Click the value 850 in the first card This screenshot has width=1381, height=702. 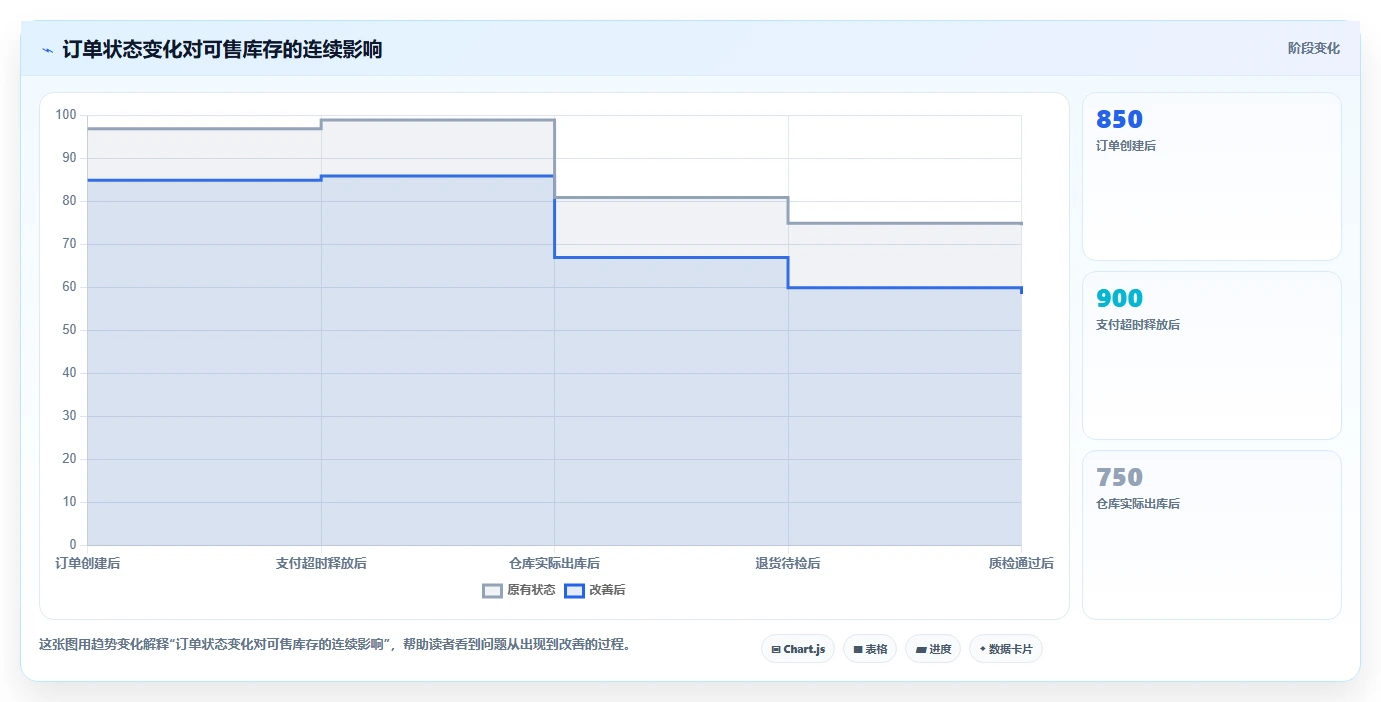1119,119
